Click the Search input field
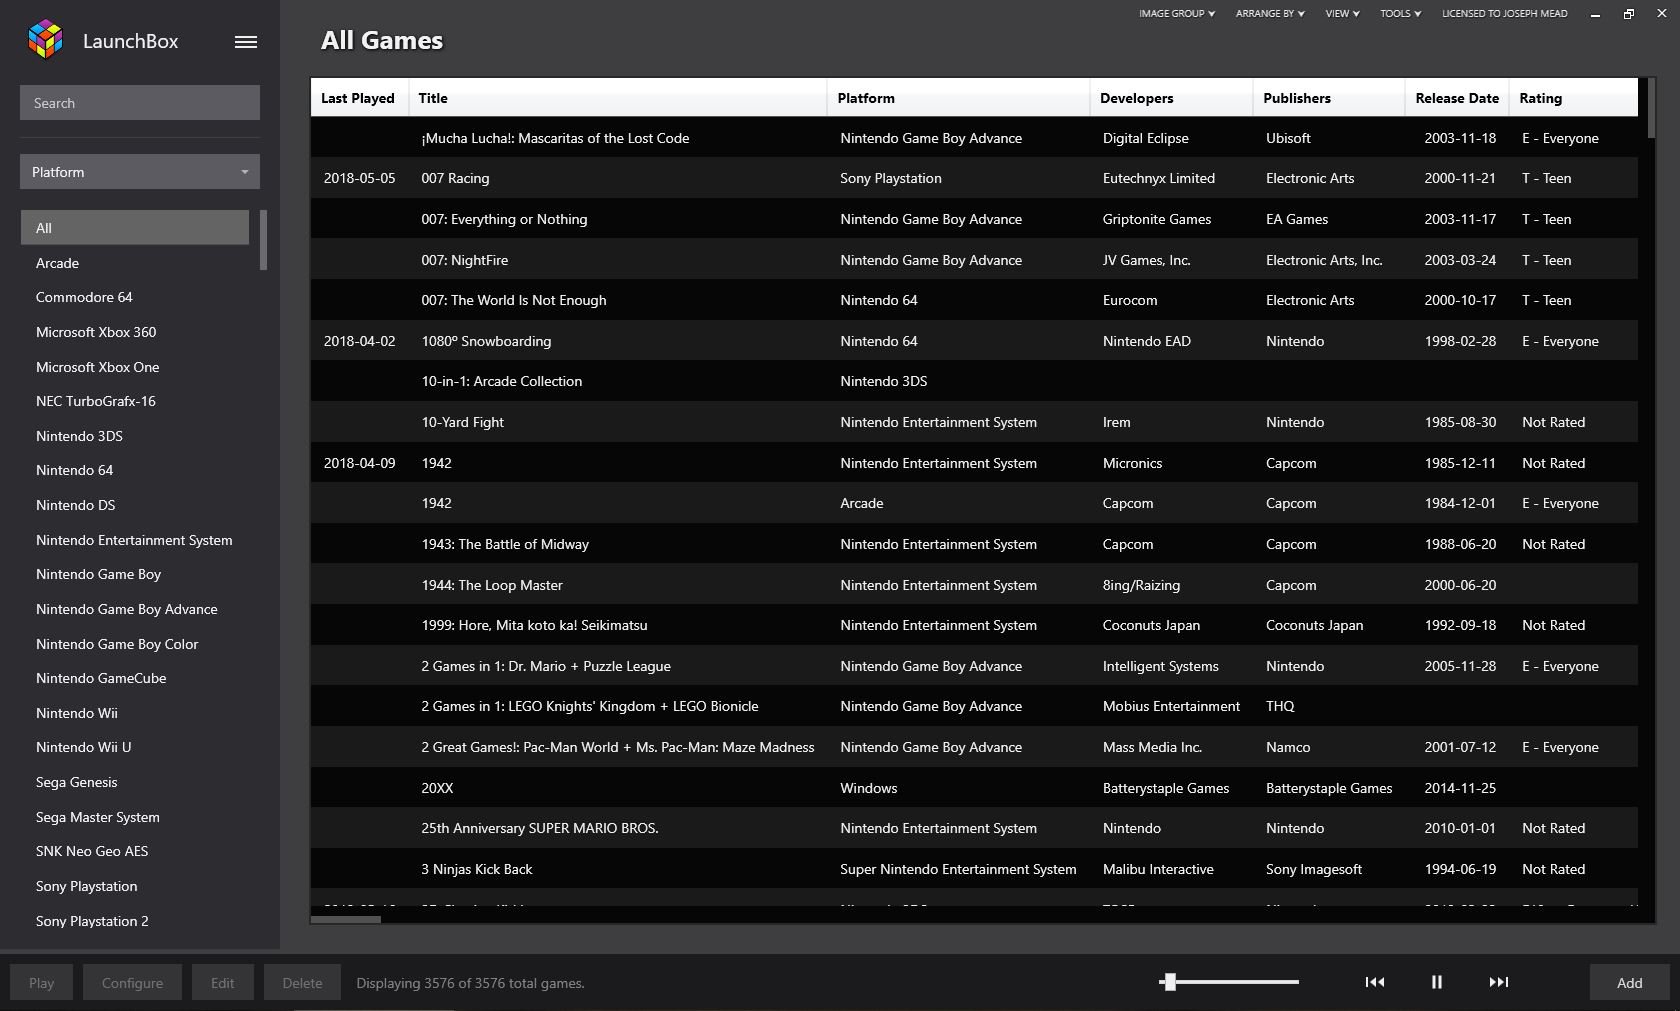 pyautogui.click(x=140, y=103)
